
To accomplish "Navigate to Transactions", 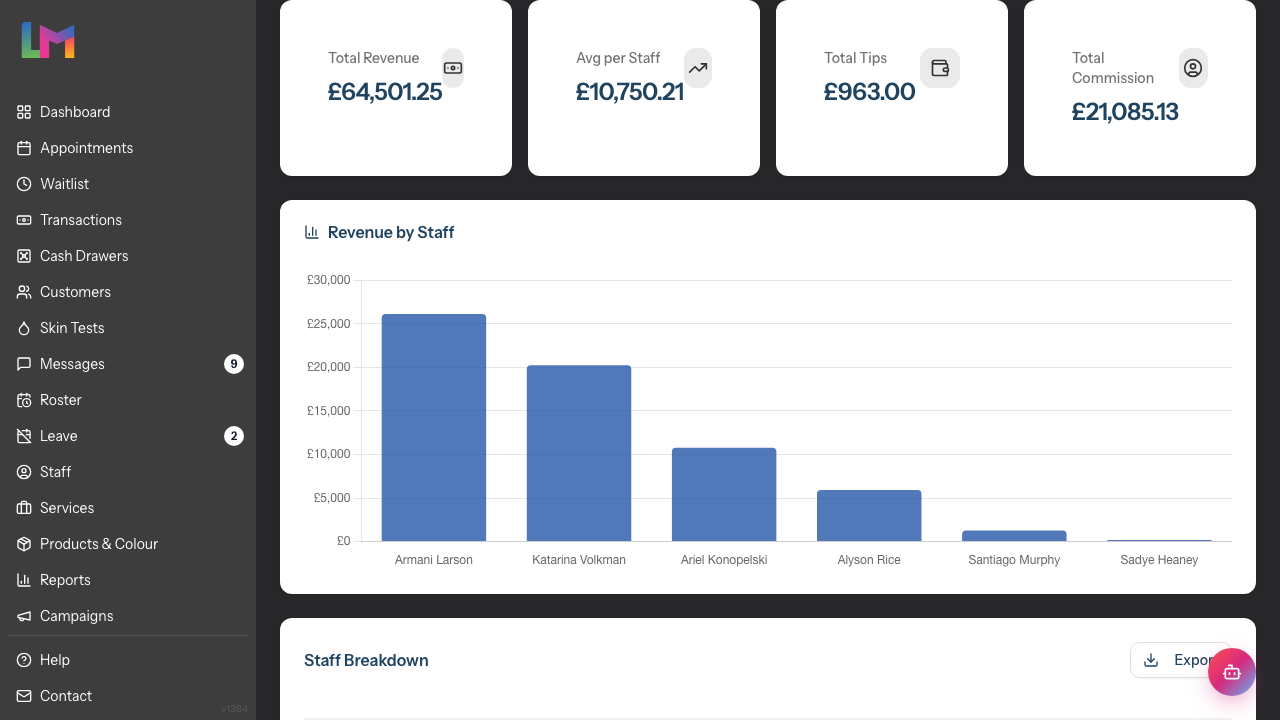I will 128,220.
